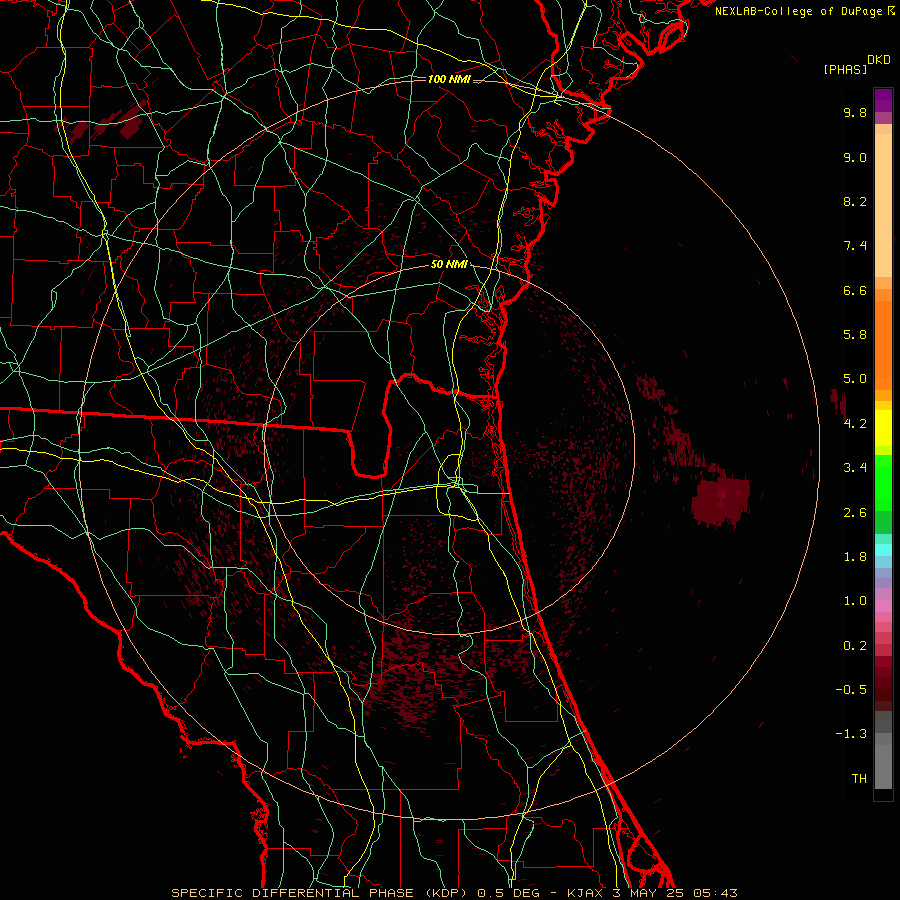The width and height of the screenshot is (900, 900).
Task: Select the 5.8 scale value
Action: 855,335
